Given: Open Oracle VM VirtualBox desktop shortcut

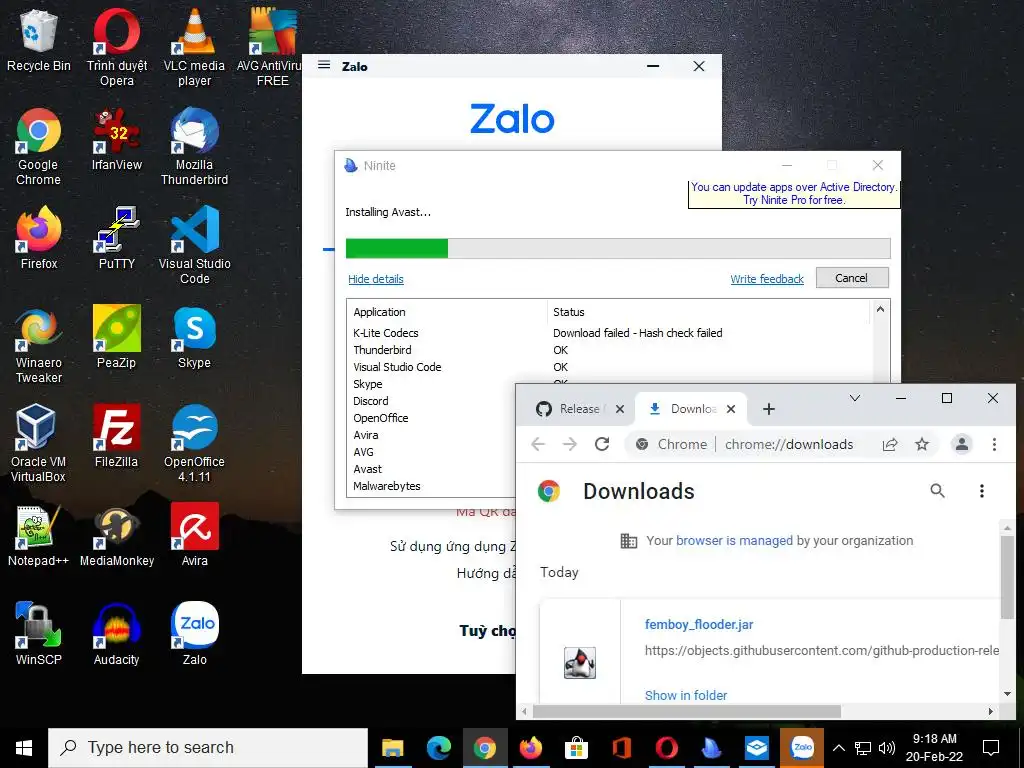Looking at the screenshot, I should click(39, 443).
